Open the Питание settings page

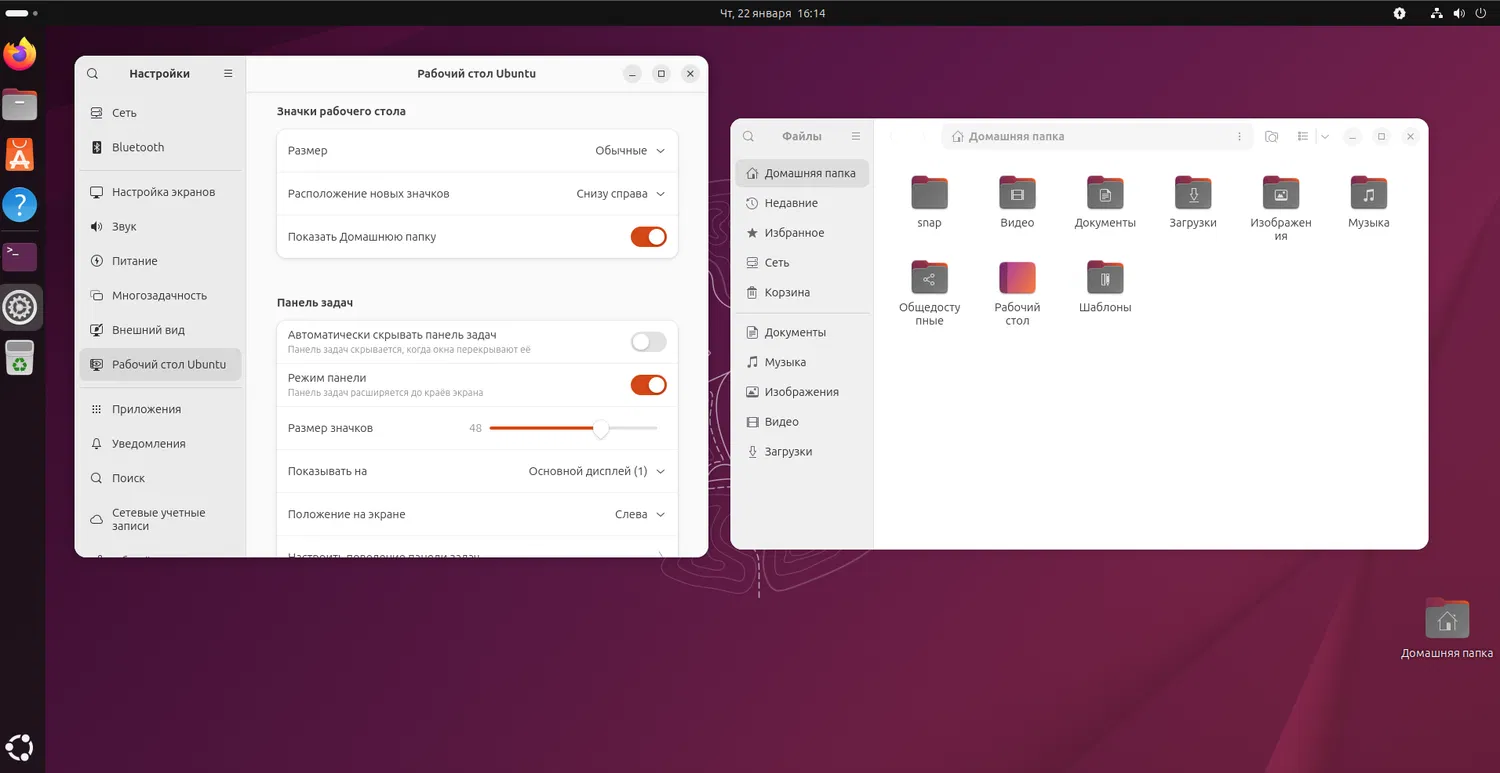click(160, 261)
